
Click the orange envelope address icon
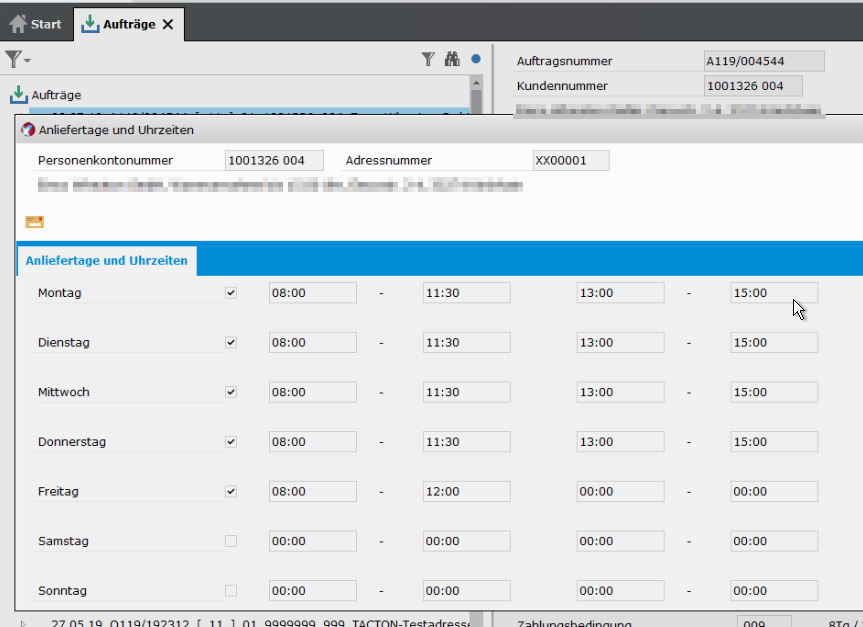tap(34, 222)
